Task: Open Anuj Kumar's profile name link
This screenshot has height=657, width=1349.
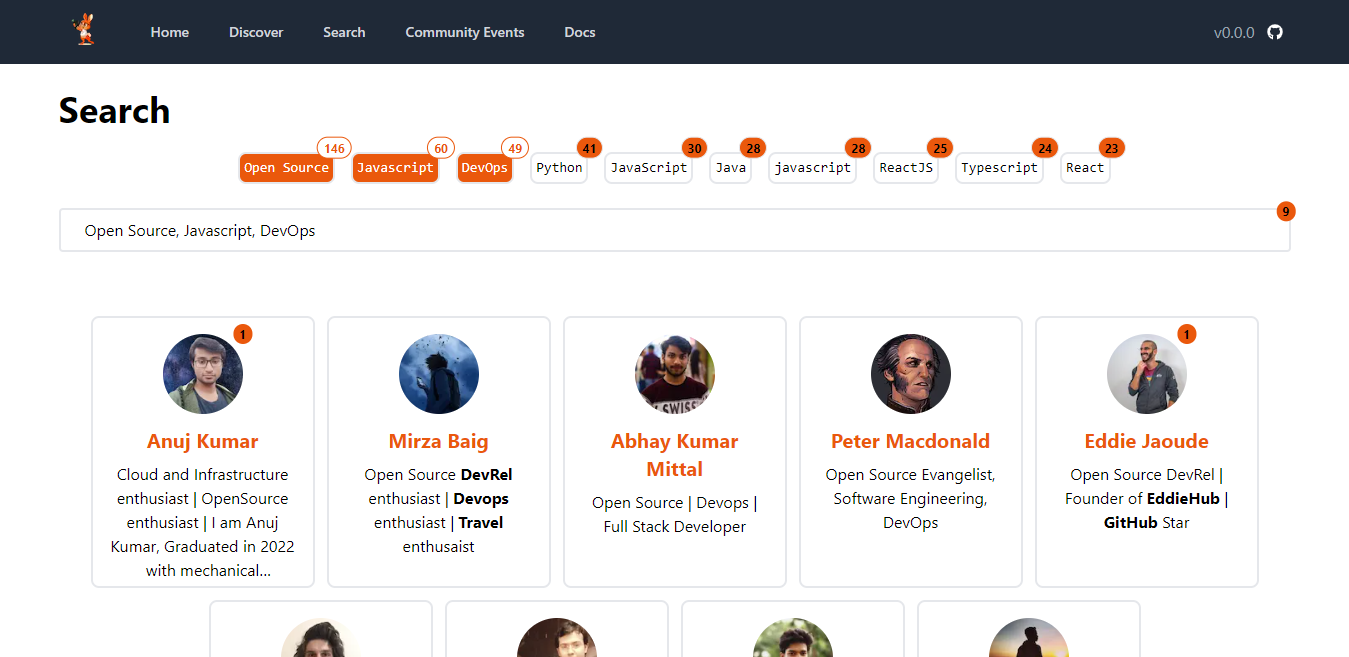Action: tap(203, 441)
